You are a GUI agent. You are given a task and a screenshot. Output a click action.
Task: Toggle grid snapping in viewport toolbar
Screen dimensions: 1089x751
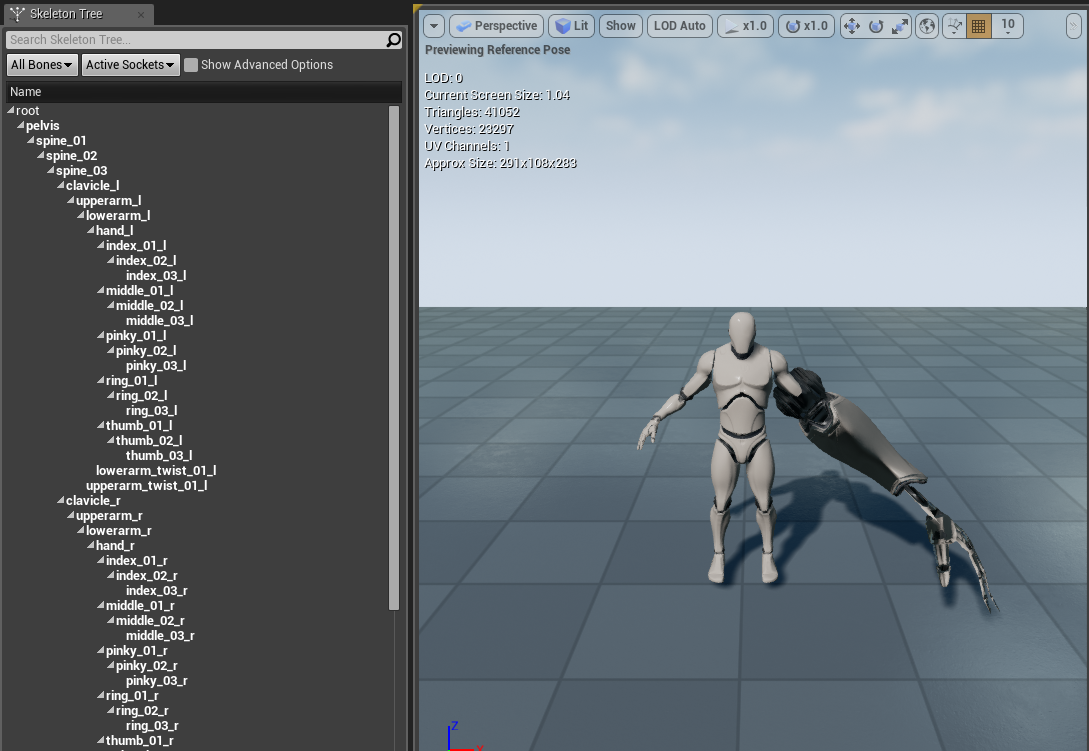pyautogui.click(x=979, y=26)
